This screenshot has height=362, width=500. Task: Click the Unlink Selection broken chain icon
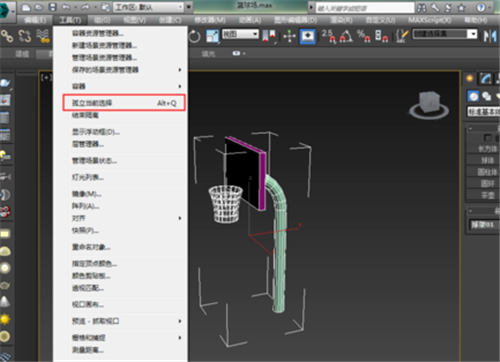(x=25, y=36)
